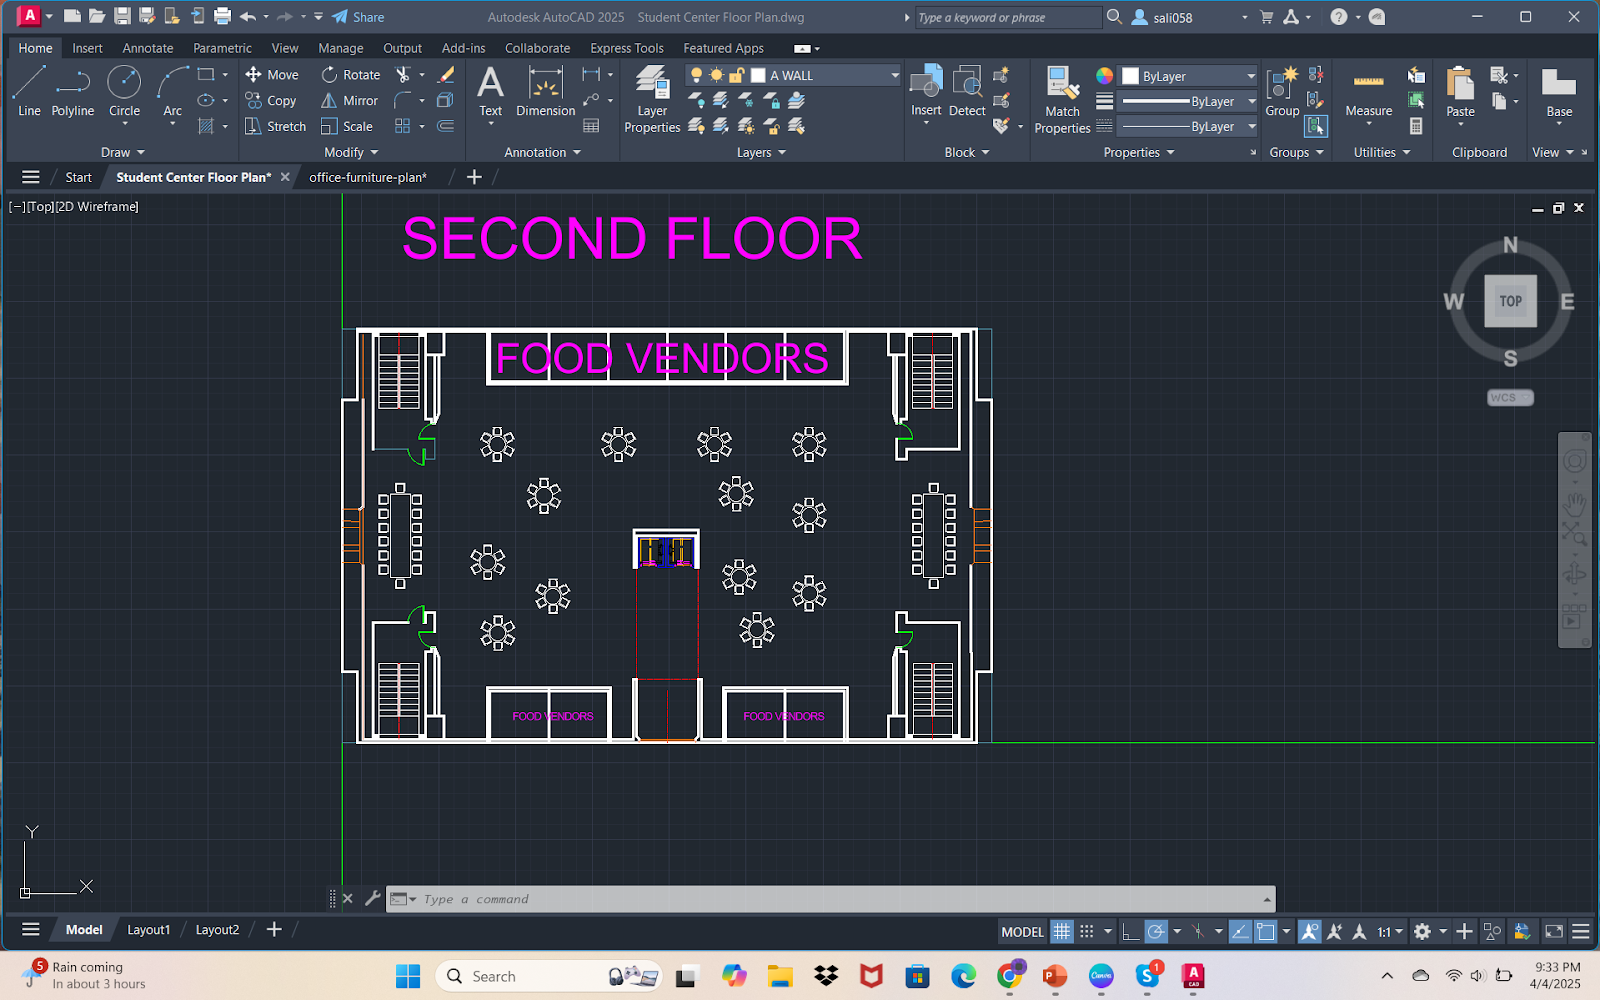Click the Detect block tool
The height and width of the screenshot is (1000, 1600).
tap(967, 91)
